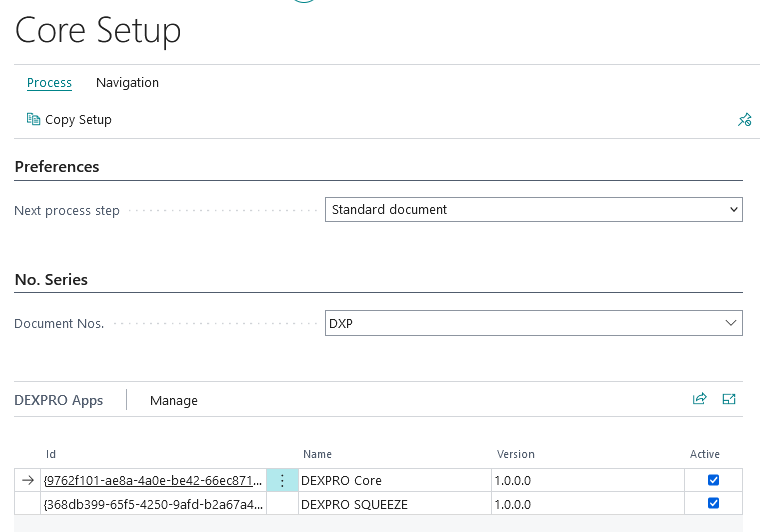761x532 pixels.
Task: Click the Document Nos. input field
Action: click(x=520, y=323)
